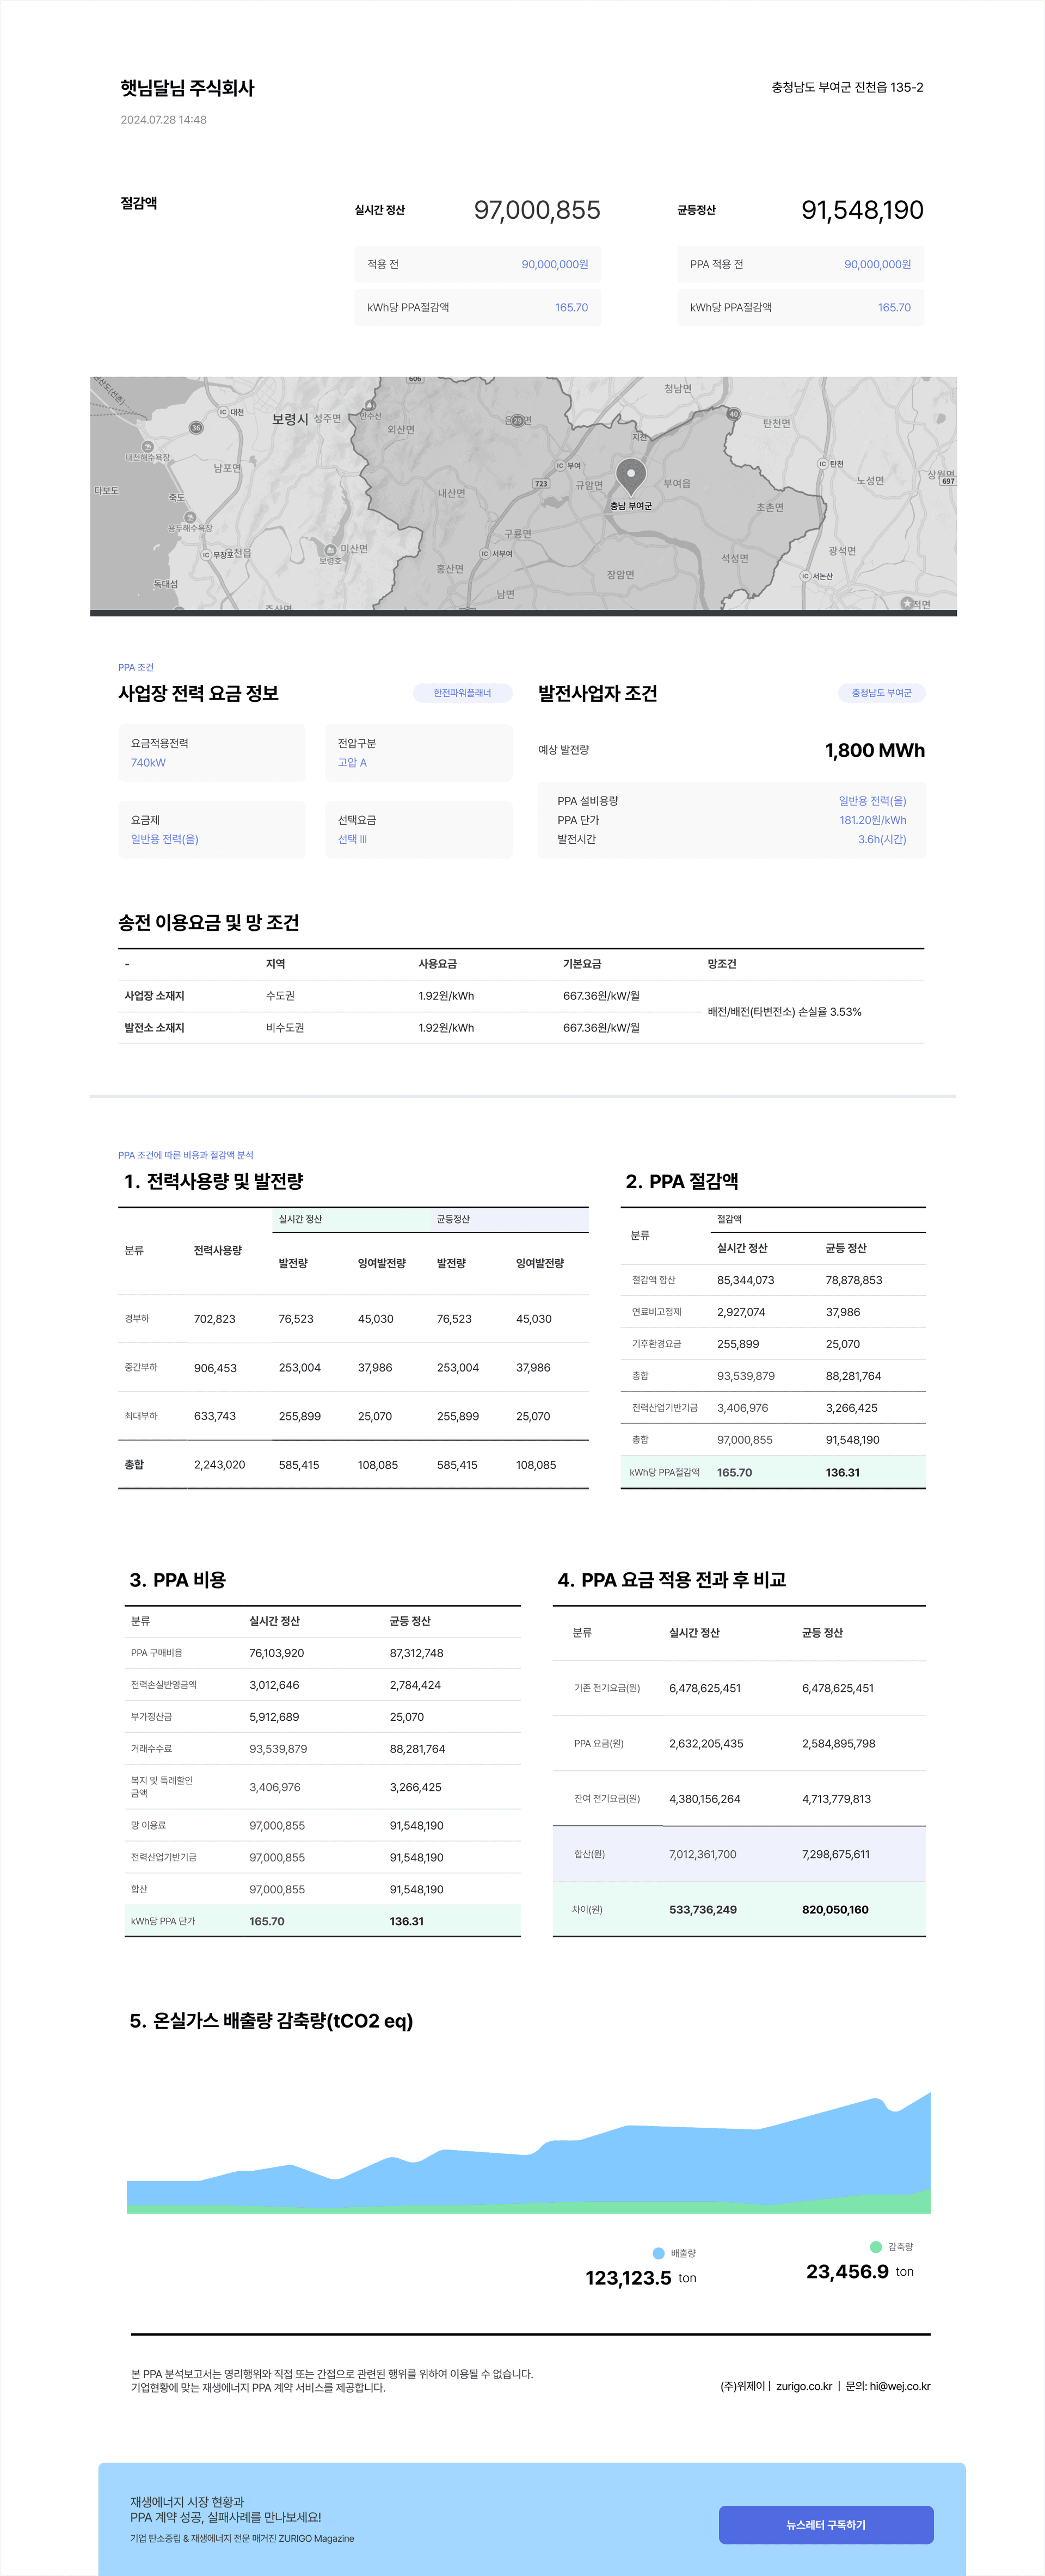This screenshot has width=1045, height=2576.
Task: Click the 잔여 전기요금 value 4,380,156,264
Action: coord(705,1799)
